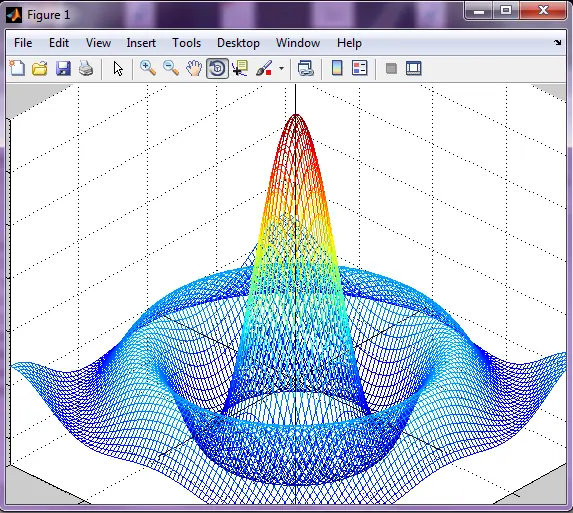Open the View menu
Screen dimensions: 573x513
98,43
